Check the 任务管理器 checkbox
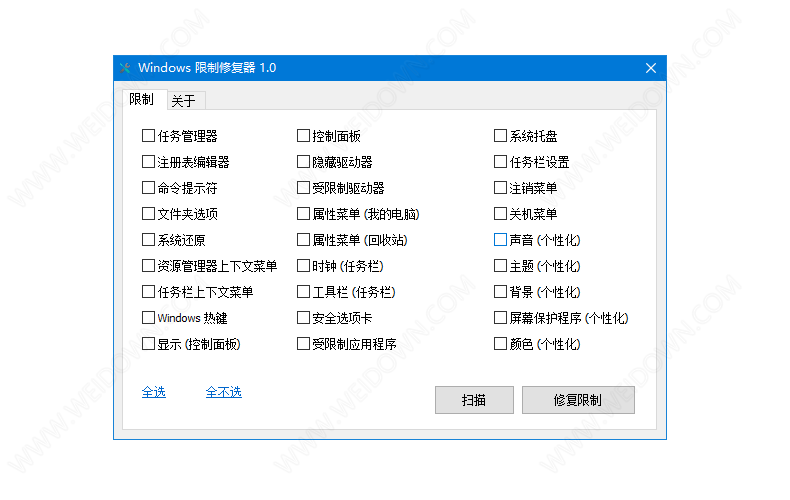Screen dimensions: 790x500 148,136
